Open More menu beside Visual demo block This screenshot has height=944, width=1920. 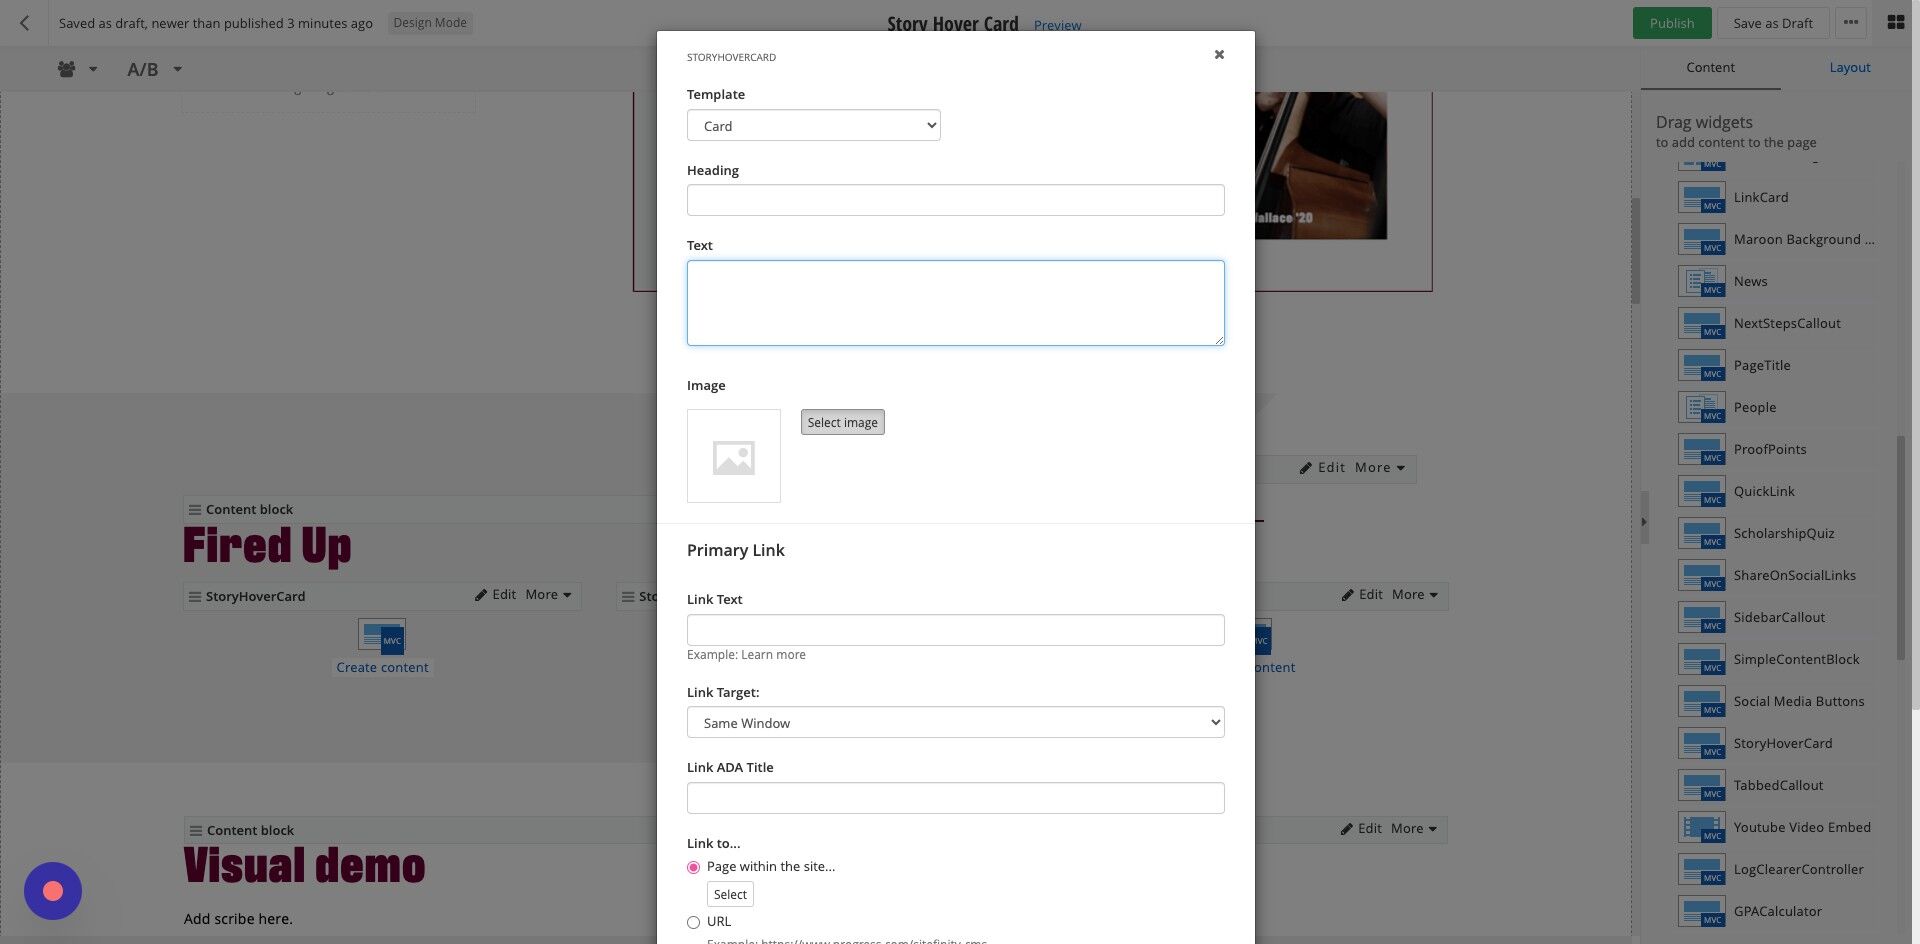[1414, 829]
